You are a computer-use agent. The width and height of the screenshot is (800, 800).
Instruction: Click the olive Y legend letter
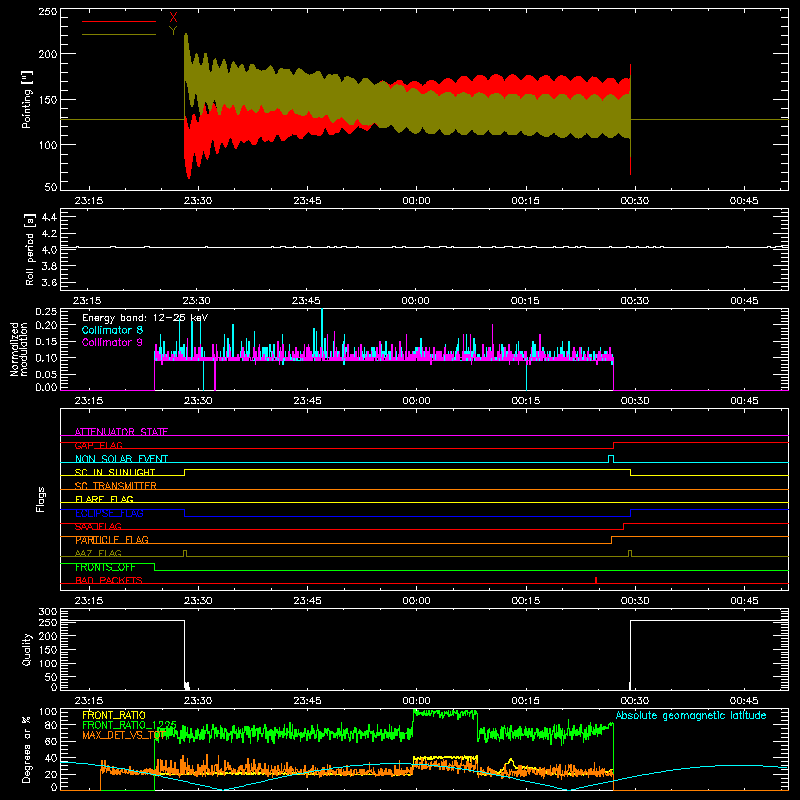[173, 31]
